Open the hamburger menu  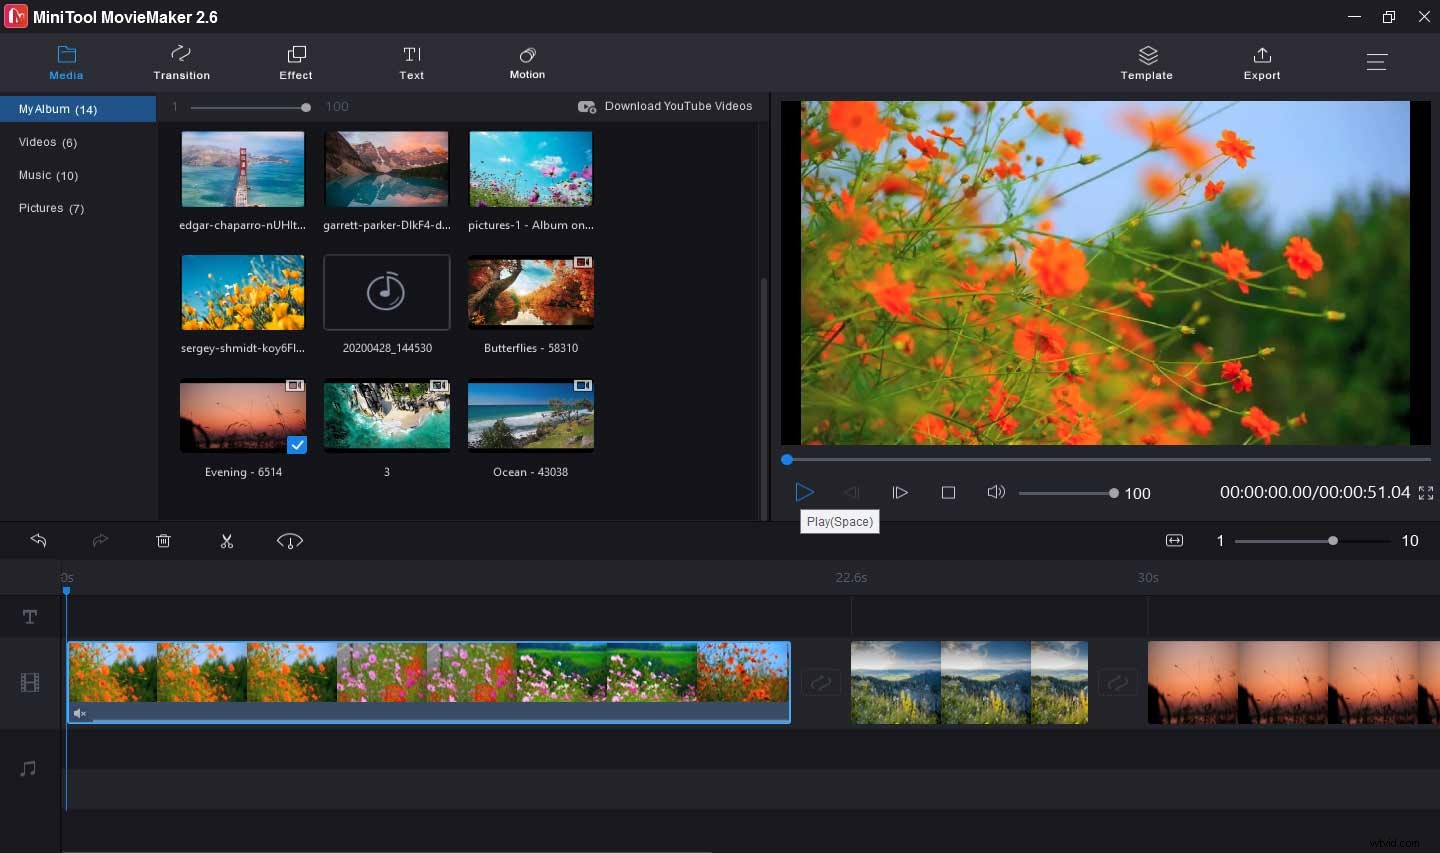(x=1377, y=62)
